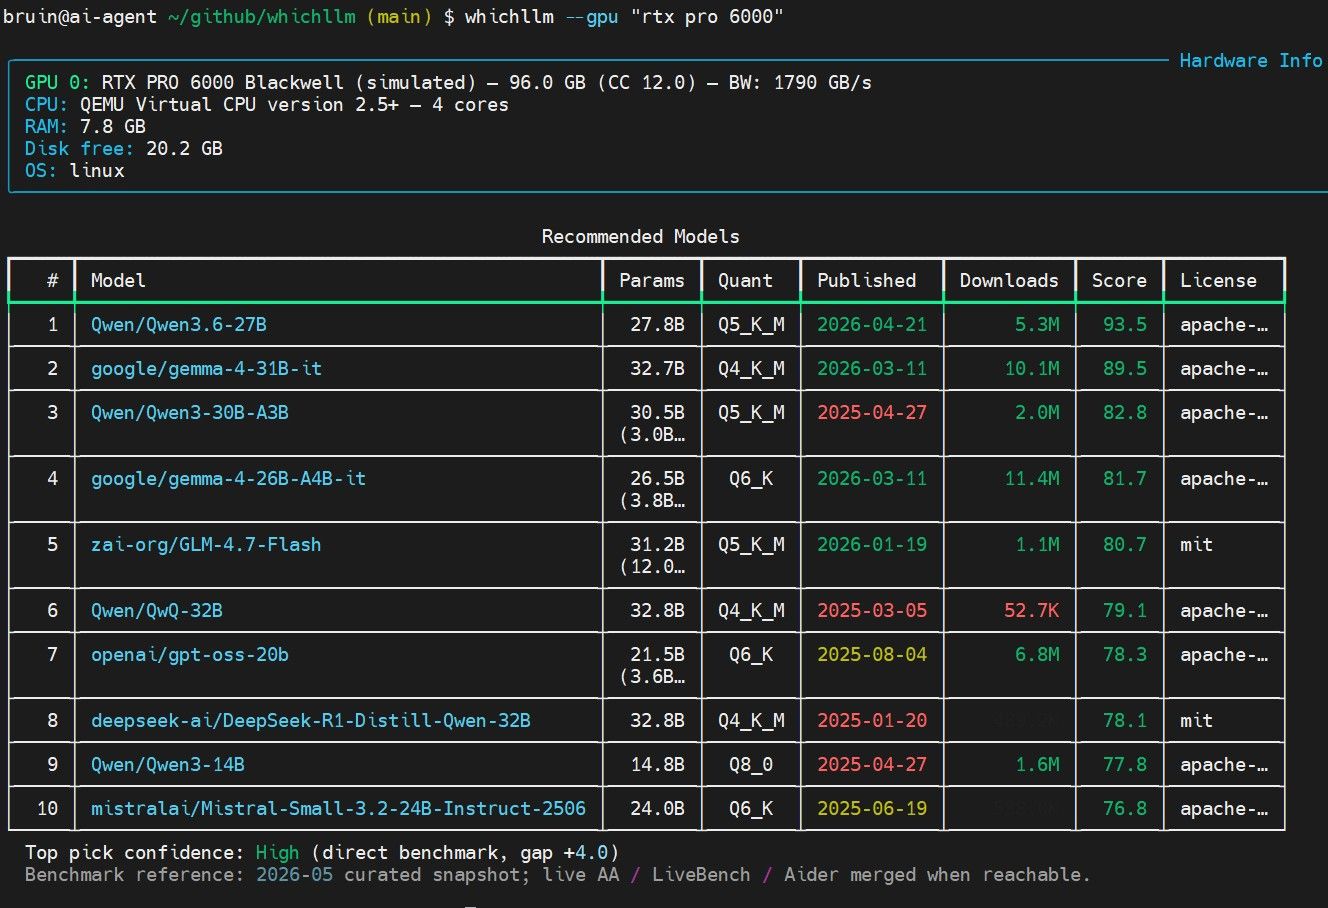Select the Qwen/QwQ-32B model row name

(x=157, y=611)
